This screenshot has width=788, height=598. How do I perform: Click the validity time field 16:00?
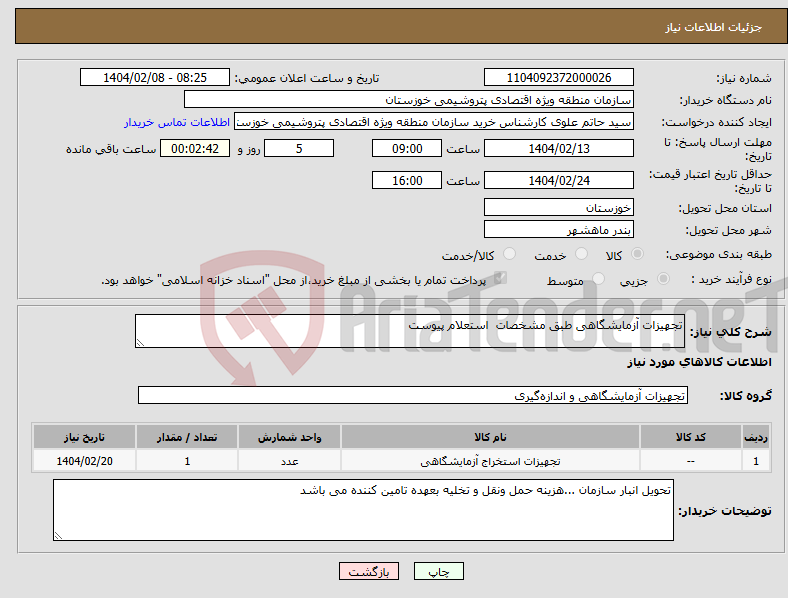407,180
